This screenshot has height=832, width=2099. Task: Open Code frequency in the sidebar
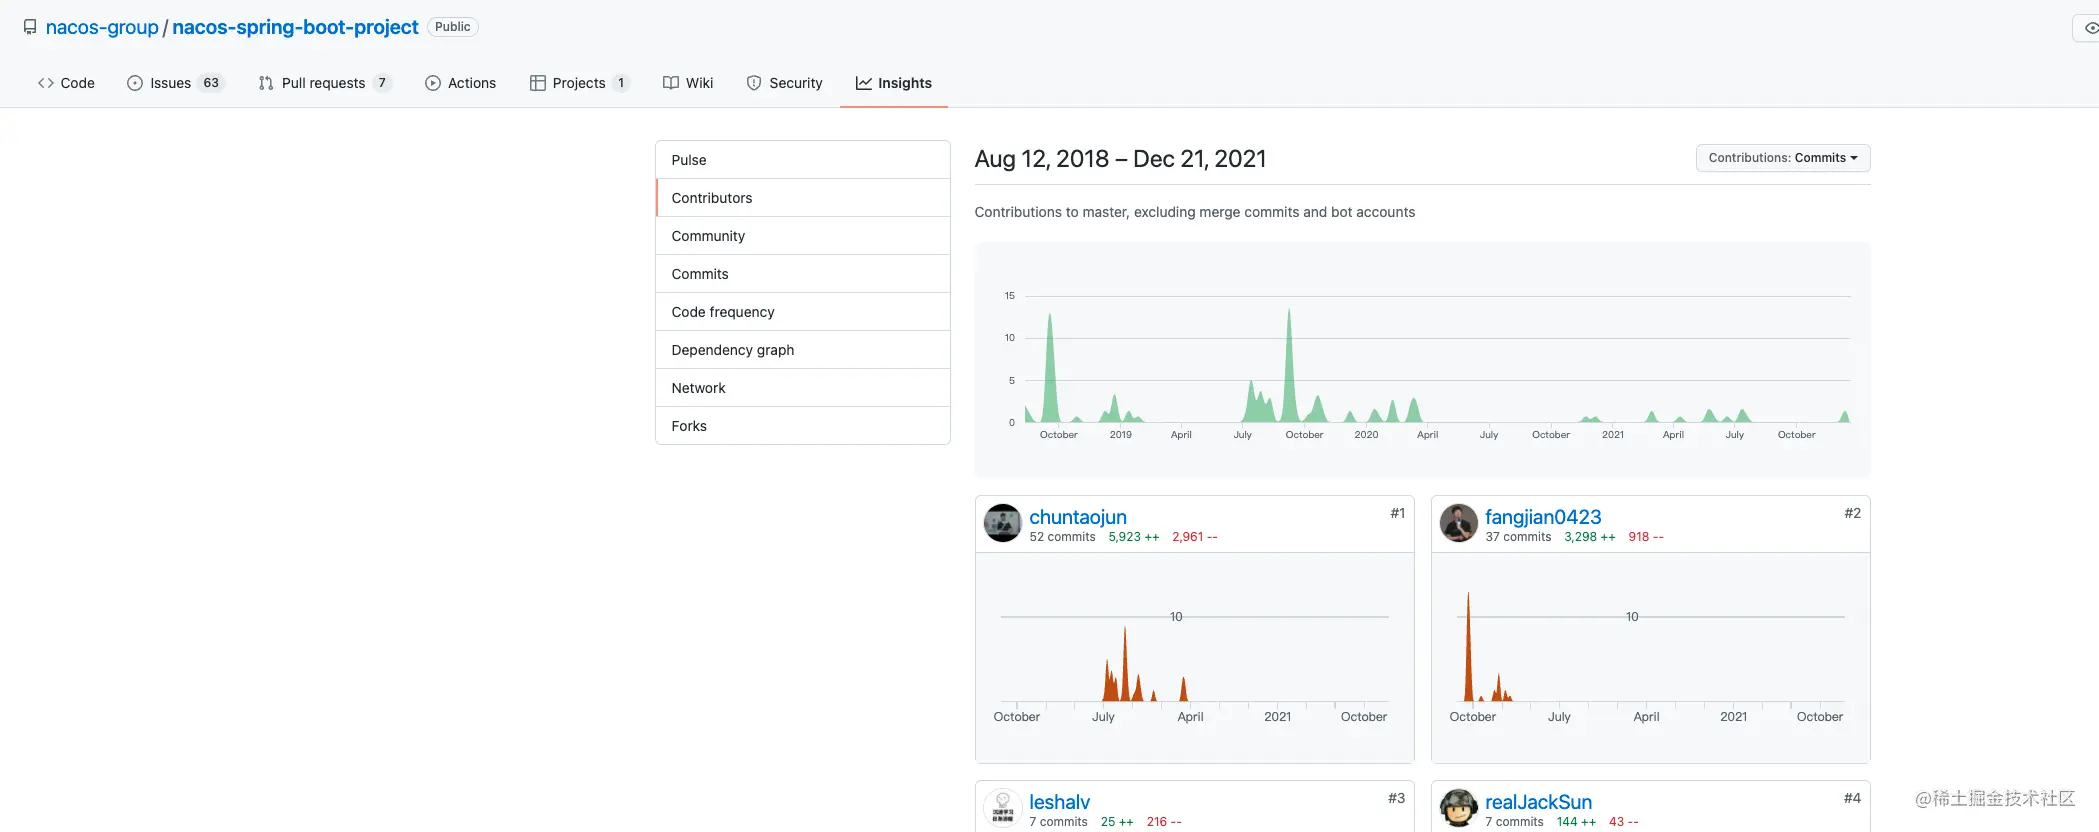[803, 312]
